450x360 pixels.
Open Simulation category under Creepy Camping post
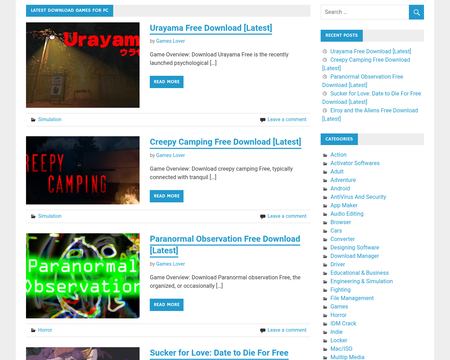coord(50,216)
